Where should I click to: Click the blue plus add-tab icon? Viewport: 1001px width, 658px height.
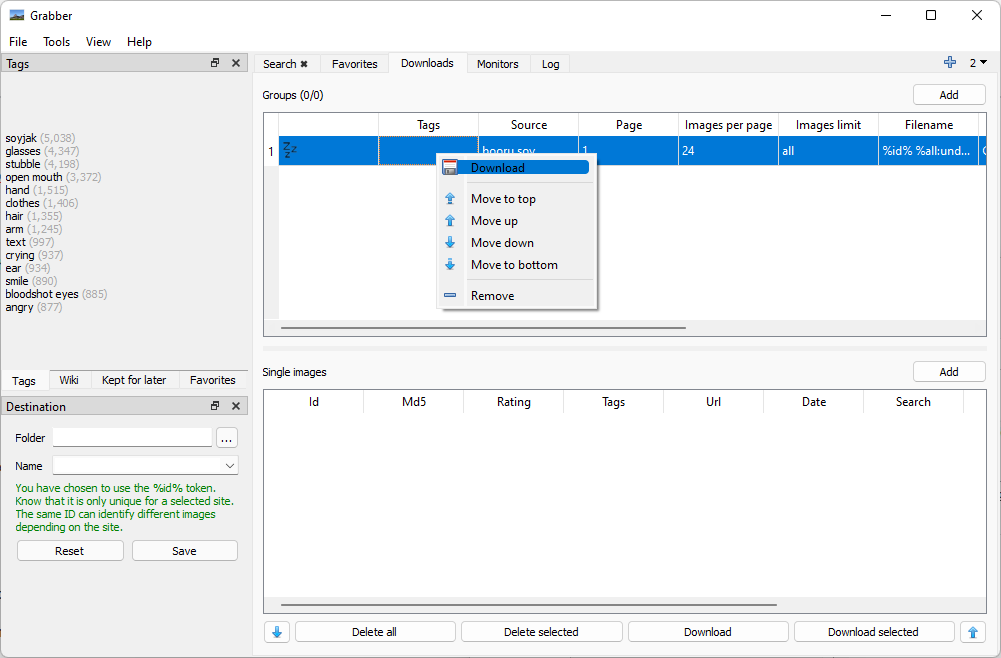(949, 63)
